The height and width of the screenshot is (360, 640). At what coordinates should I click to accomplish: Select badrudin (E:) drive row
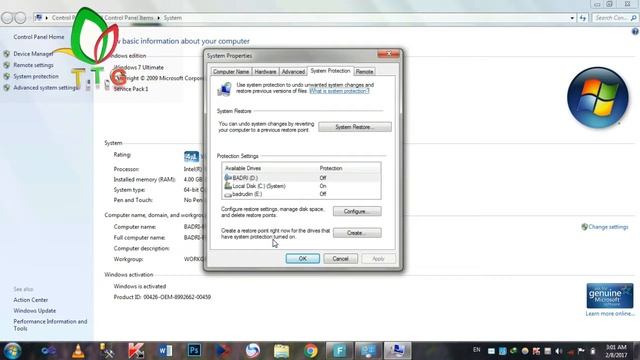click(x=301, y=194)
